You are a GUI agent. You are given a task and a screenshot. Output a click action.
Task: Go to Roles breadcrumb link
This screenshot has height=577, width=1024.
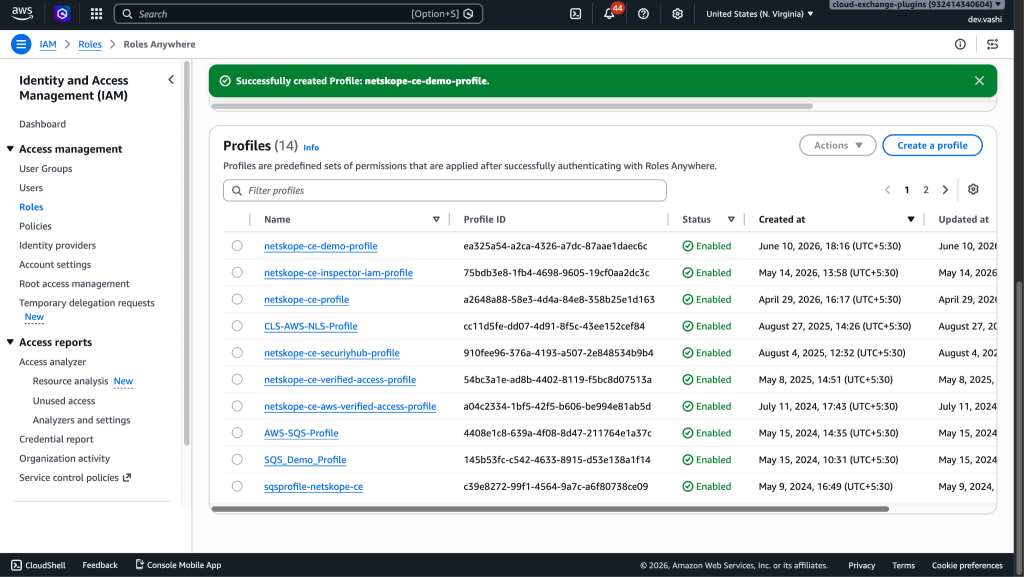[90, 44]
